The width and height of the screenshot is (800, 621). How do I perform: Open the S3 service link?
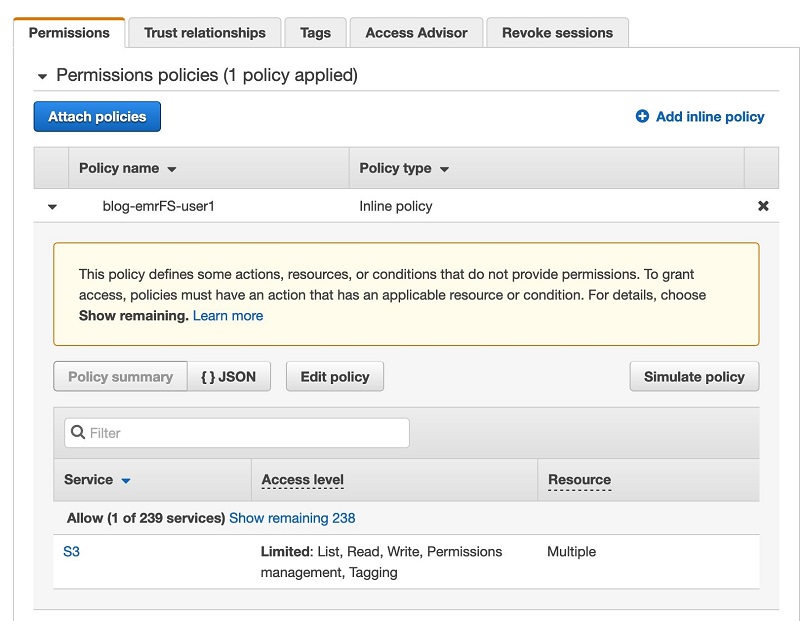click(71, 552)
